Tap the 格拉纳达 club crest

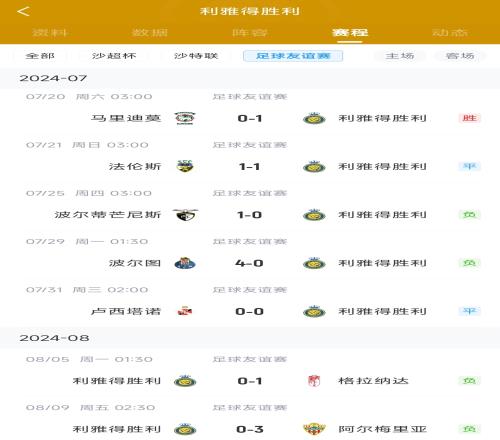coord(314,381)
